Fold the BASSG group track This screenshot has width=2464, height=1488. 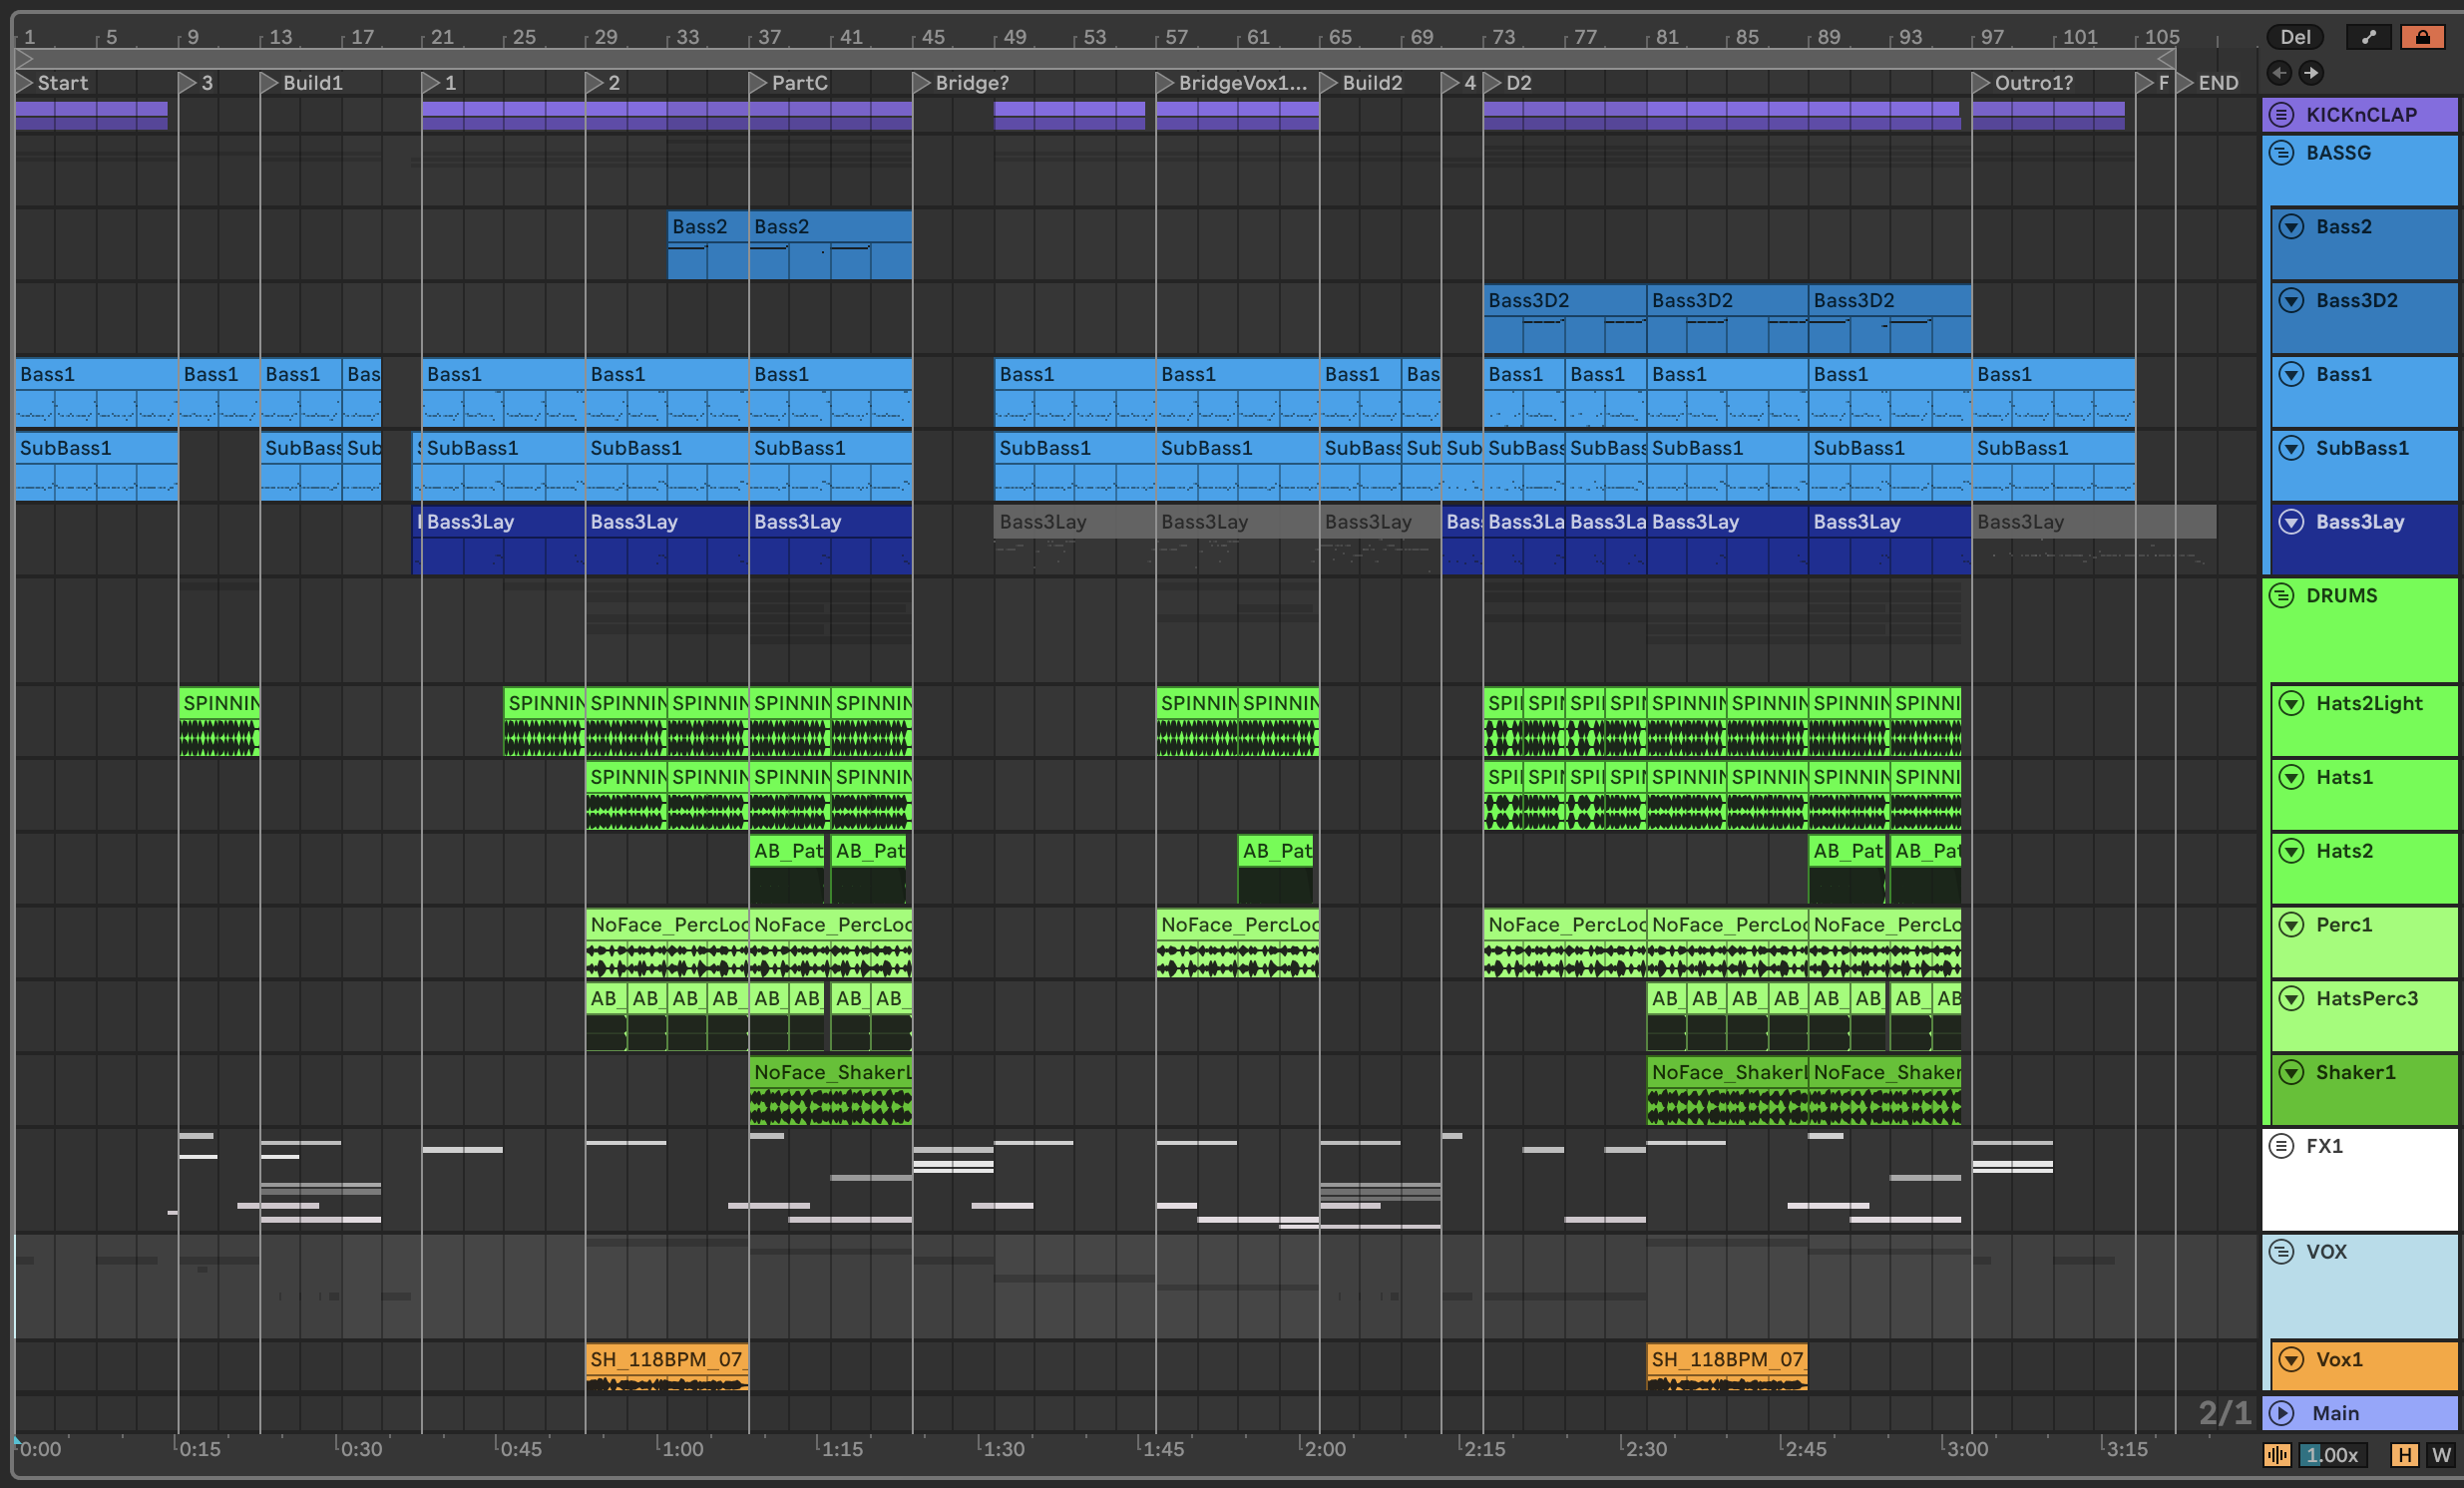(x=2281, y=153)
